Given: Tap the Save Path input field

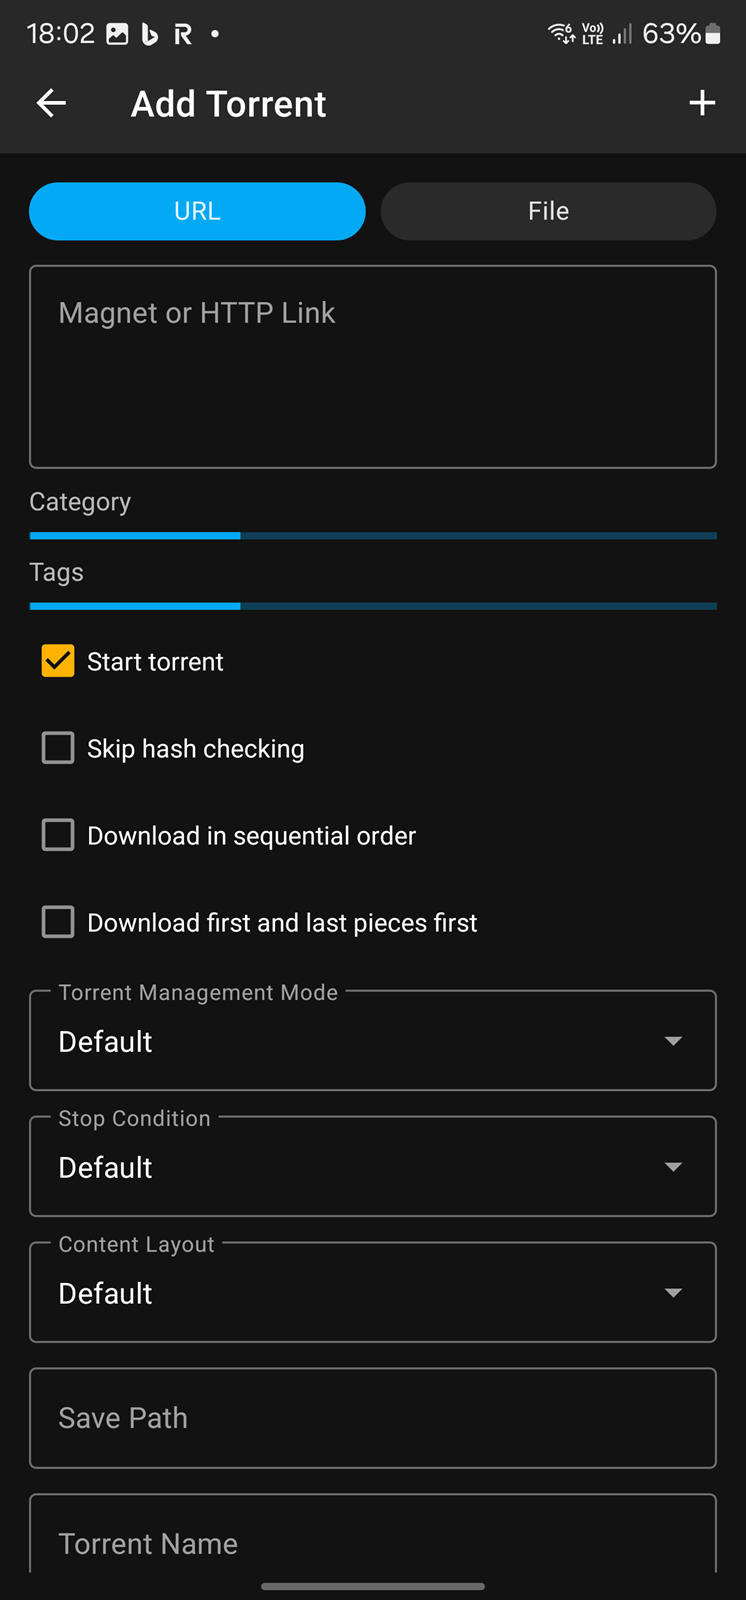Looking at the screenshot, I should pyautogui.click(x=373, y=1418).
